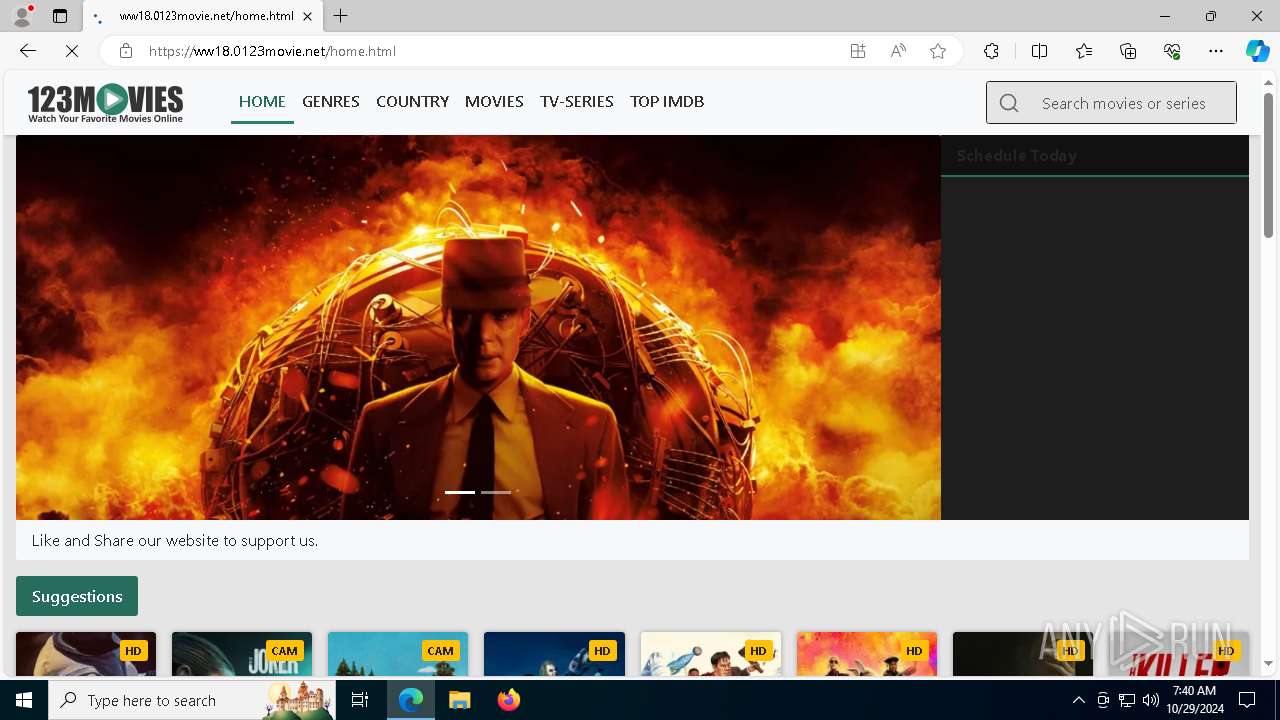Open Browser essentials icon
1280x720 pixels.
(x=1172, y=51)
